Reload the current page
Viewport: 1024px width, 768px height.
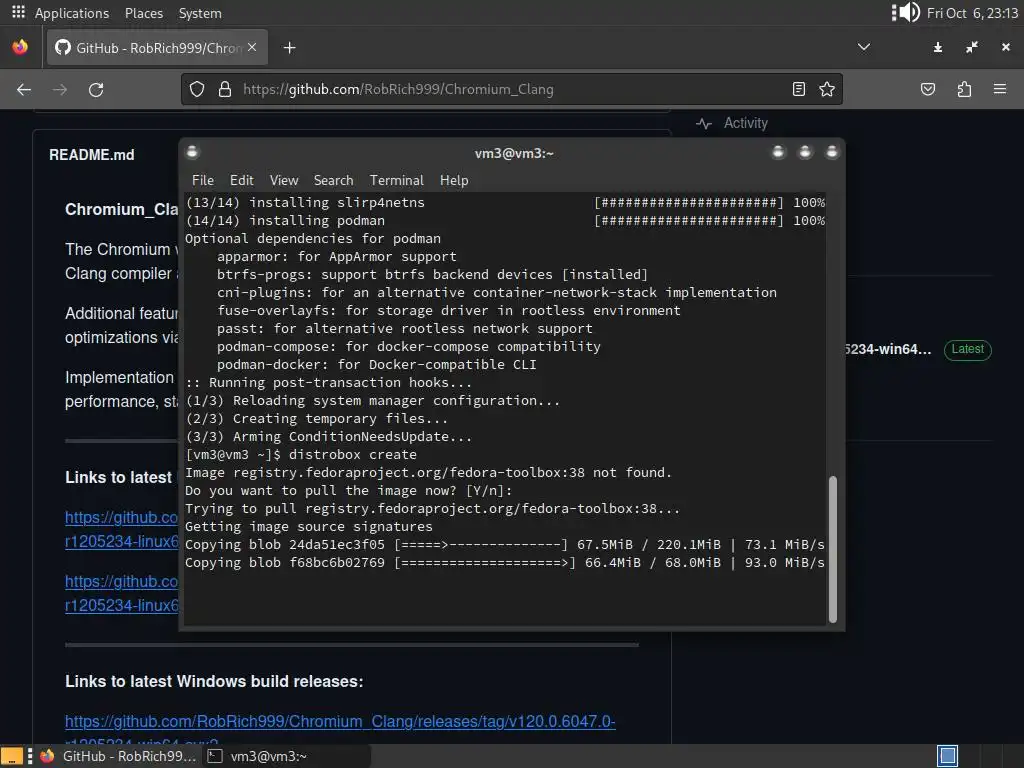click(96, 89)
